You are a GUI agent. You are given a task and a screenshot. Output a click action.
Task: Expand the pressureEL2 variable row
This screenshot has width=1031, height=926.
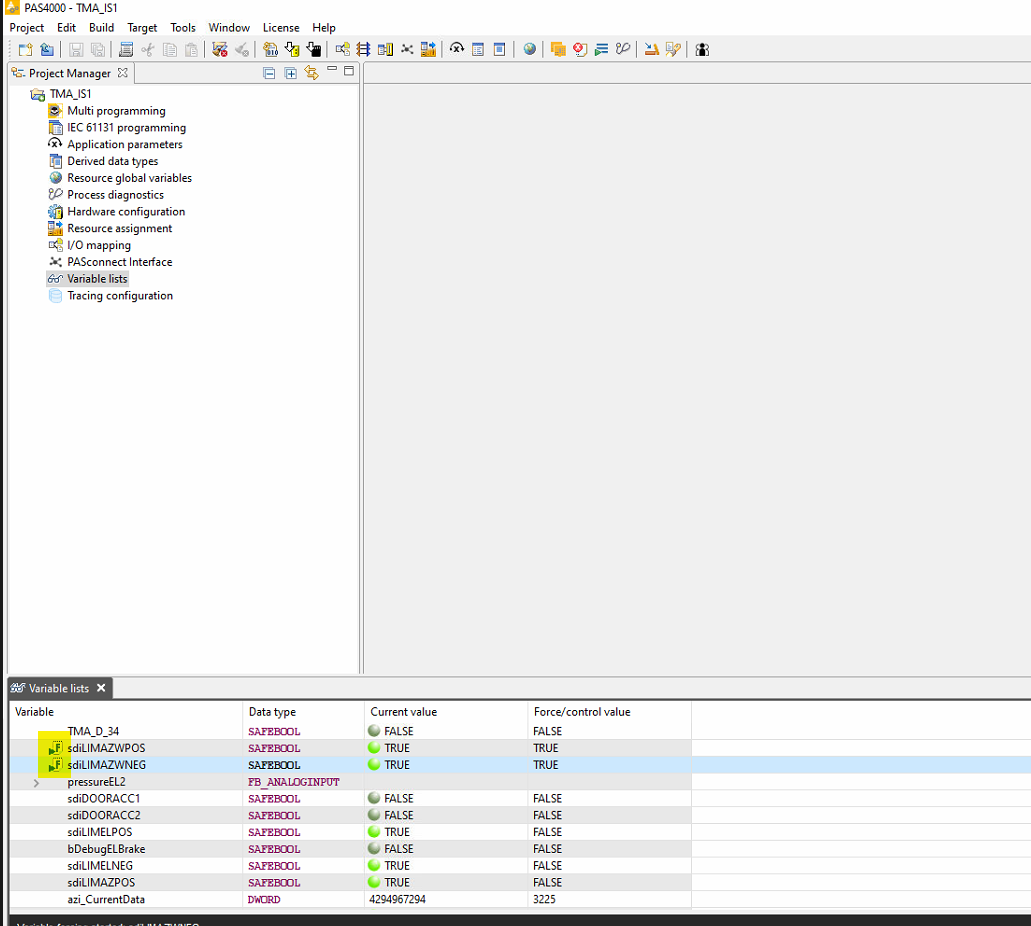(x=36, y=783)
